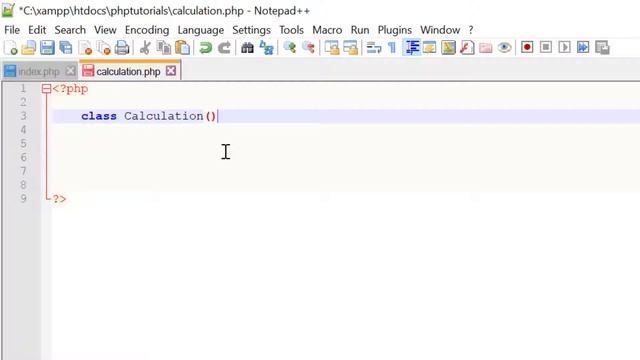Open the View menu
640x360 pixels.
tap(105, 30)
